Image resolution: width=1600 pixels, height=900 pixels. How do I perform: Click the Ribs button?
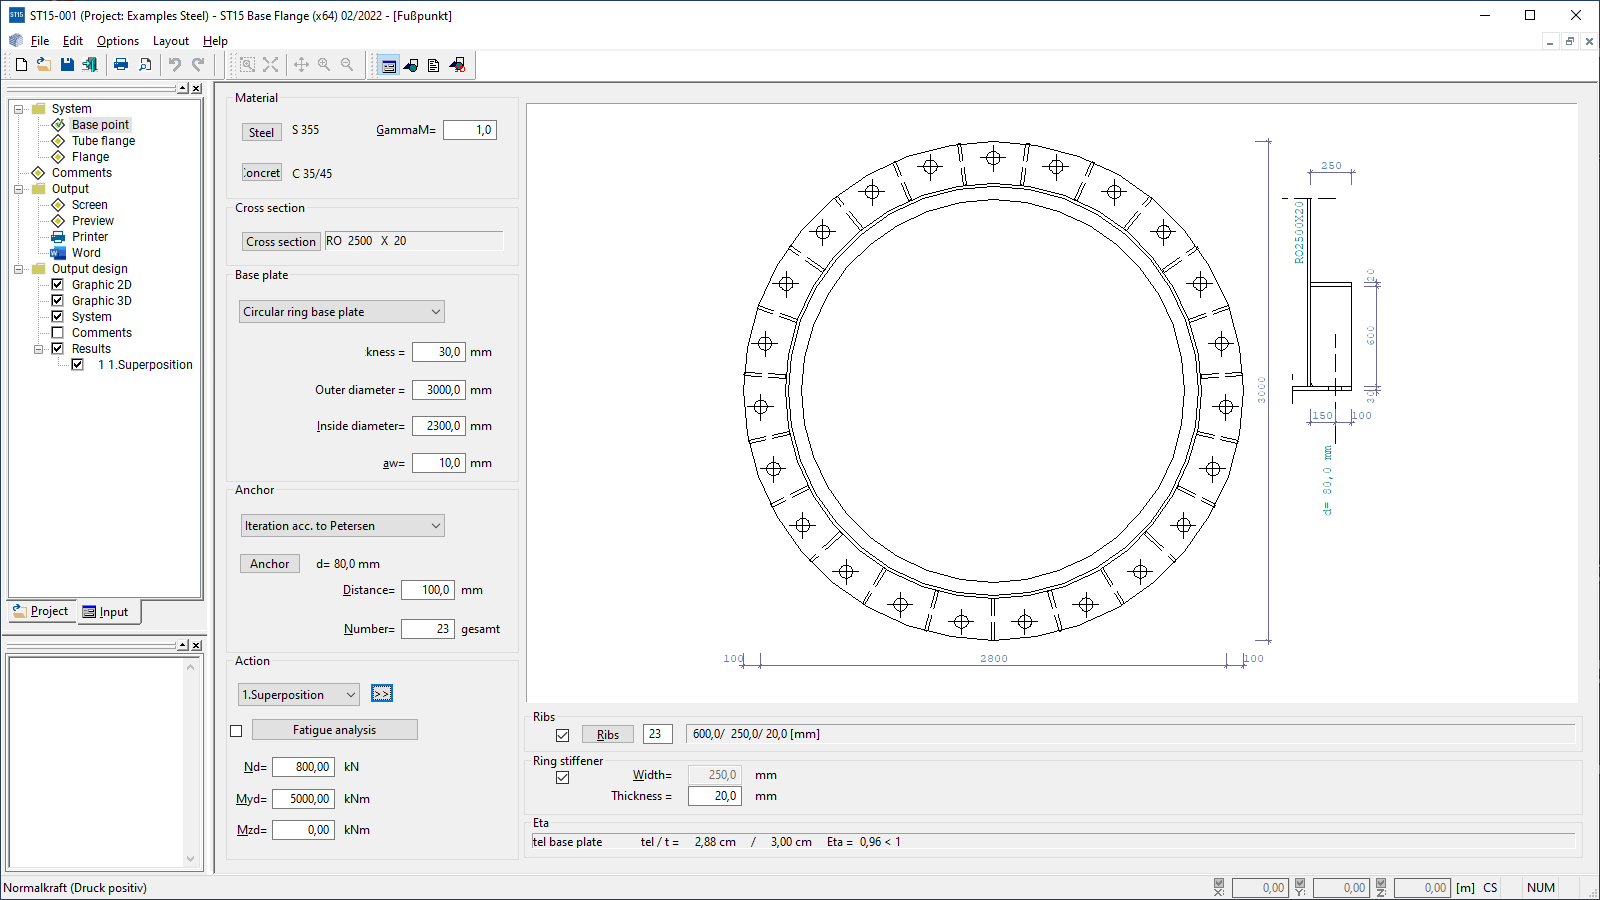[608, 734]
